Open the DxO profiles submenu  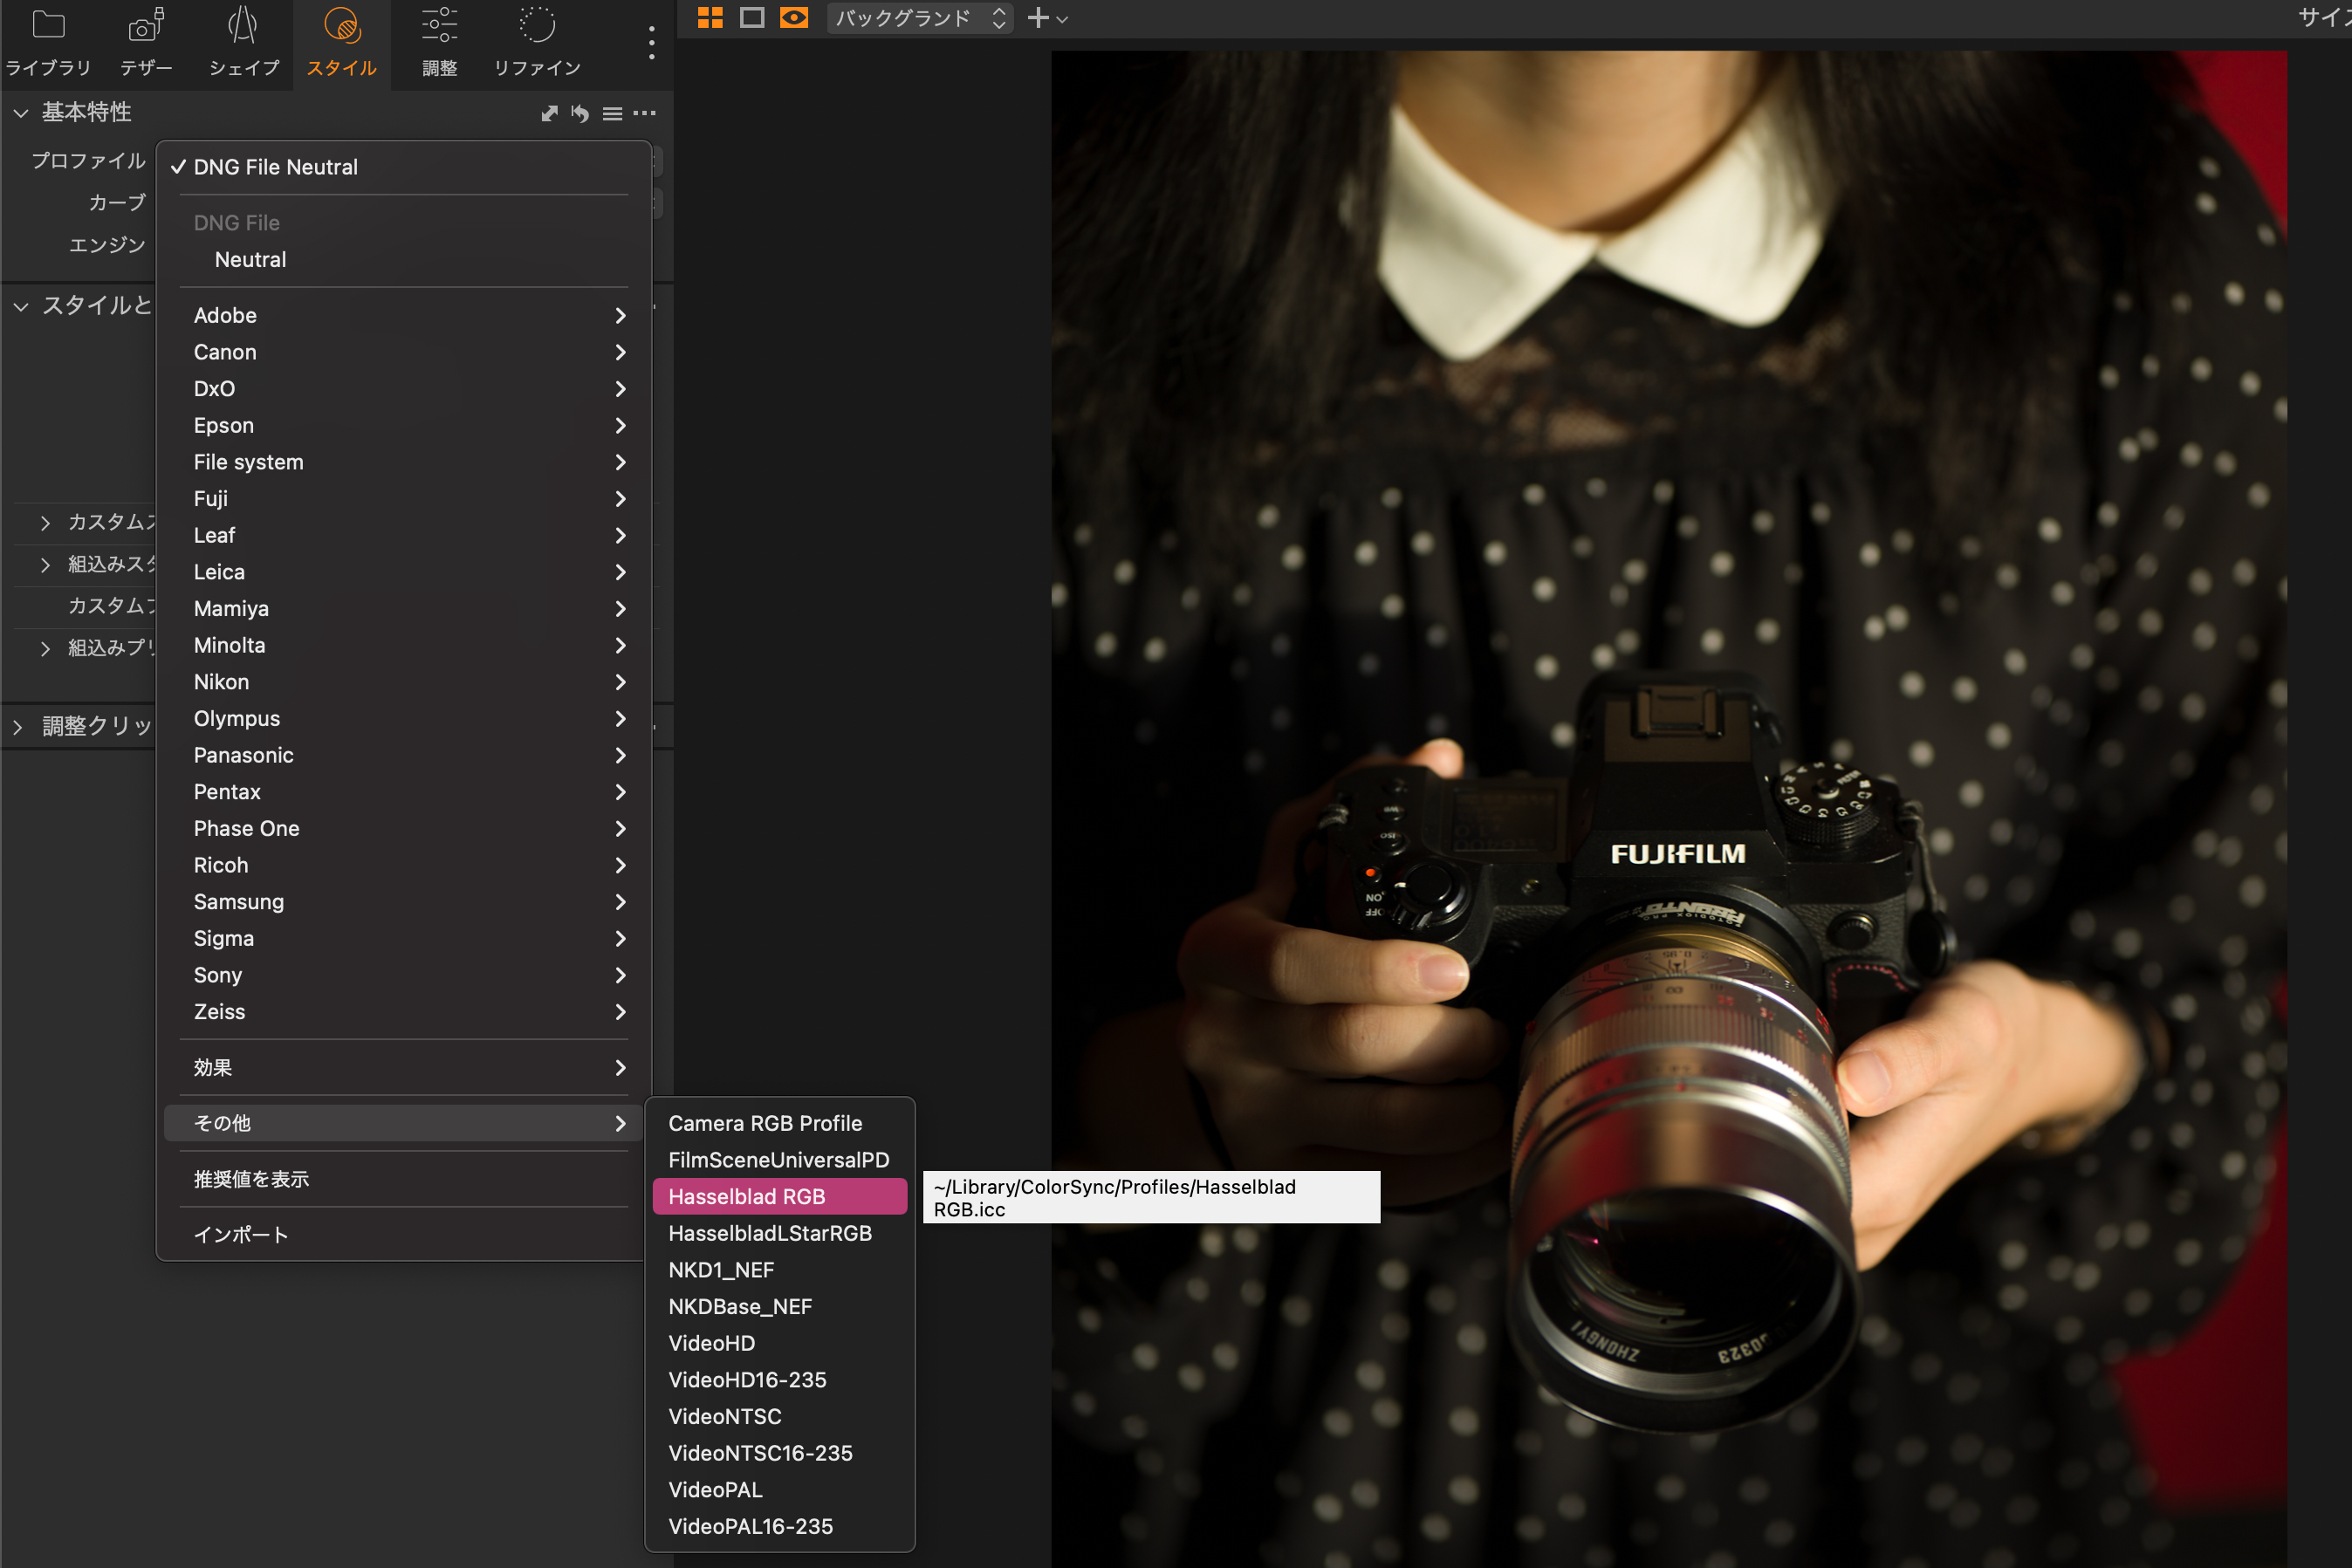coord(404,389)
